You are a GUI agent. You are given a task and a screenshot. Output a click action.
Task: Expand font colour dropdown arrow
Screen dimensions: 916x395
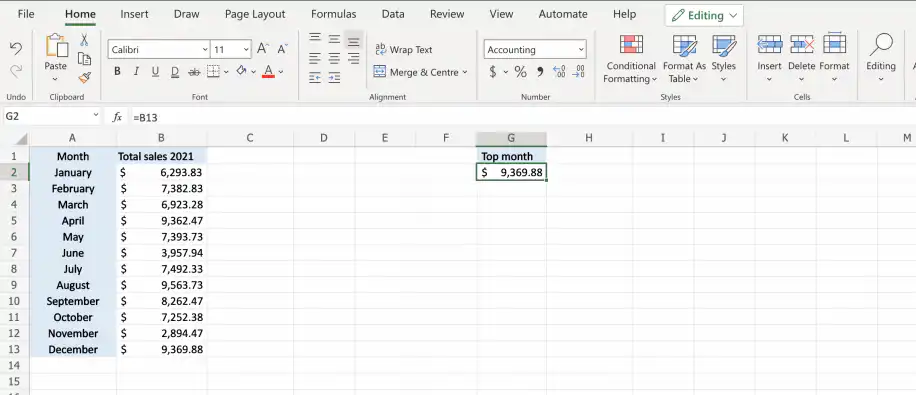point(281,72)
